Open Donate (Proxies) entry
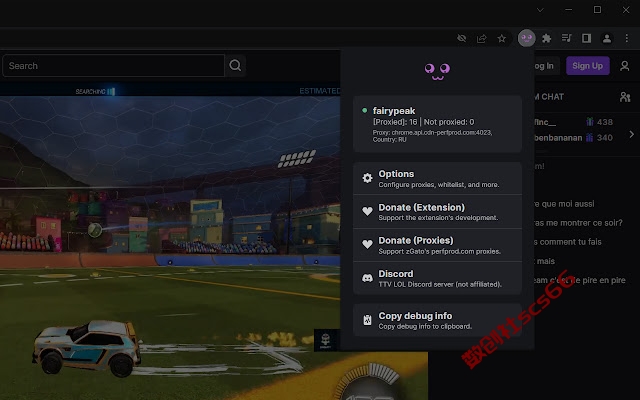Image resolution: width=640 pixels, height=400 pixels. point(437,245)
